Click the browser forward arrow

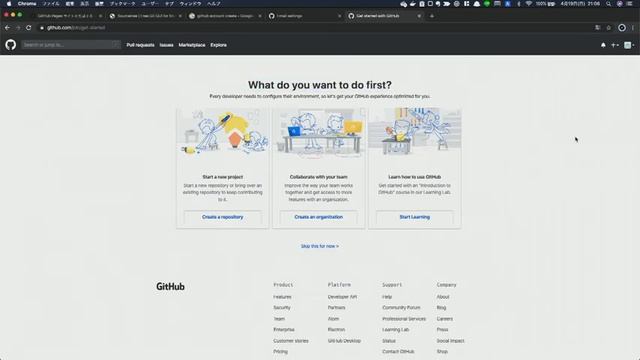click(18, 28)
